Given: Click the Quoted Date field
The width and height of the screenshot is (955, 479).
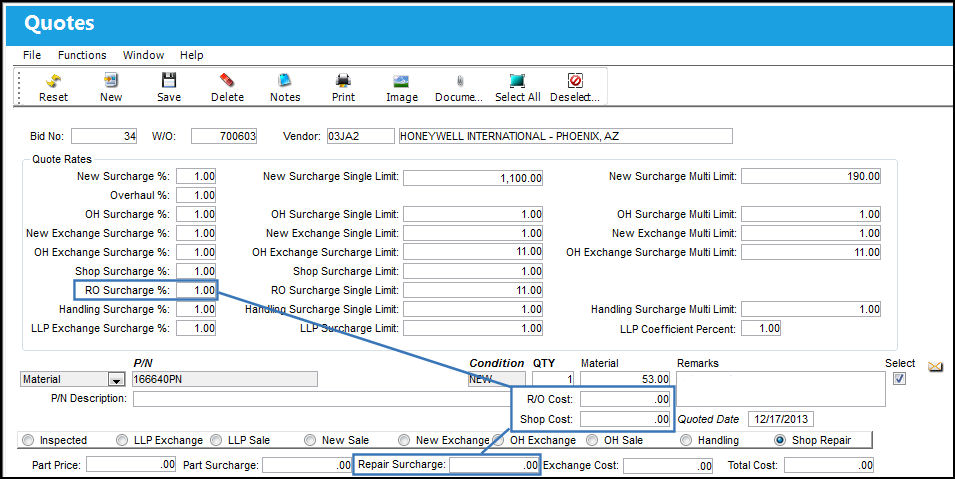Looking at the screenshot, I should [781, 419].
